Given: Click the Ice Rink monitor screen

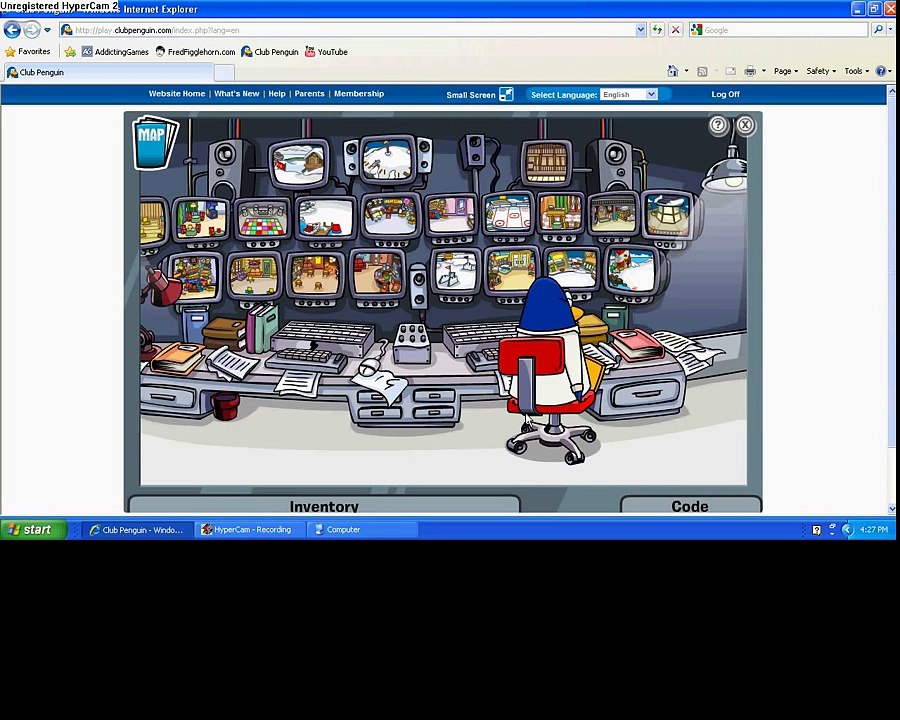Looking at the screenshot, I should click(x=508, y=214).
